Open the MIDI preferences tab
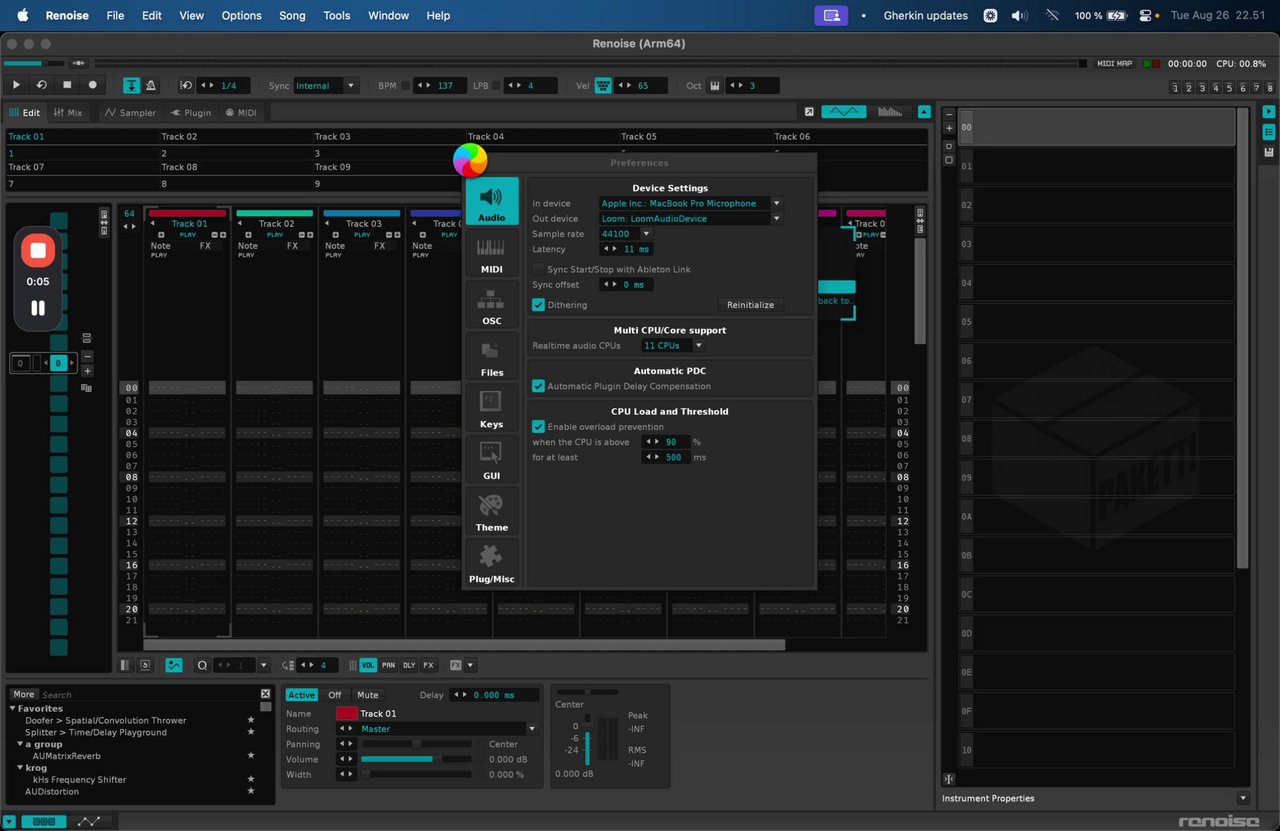Screen dimensions: 1280x831 point(492,253)
